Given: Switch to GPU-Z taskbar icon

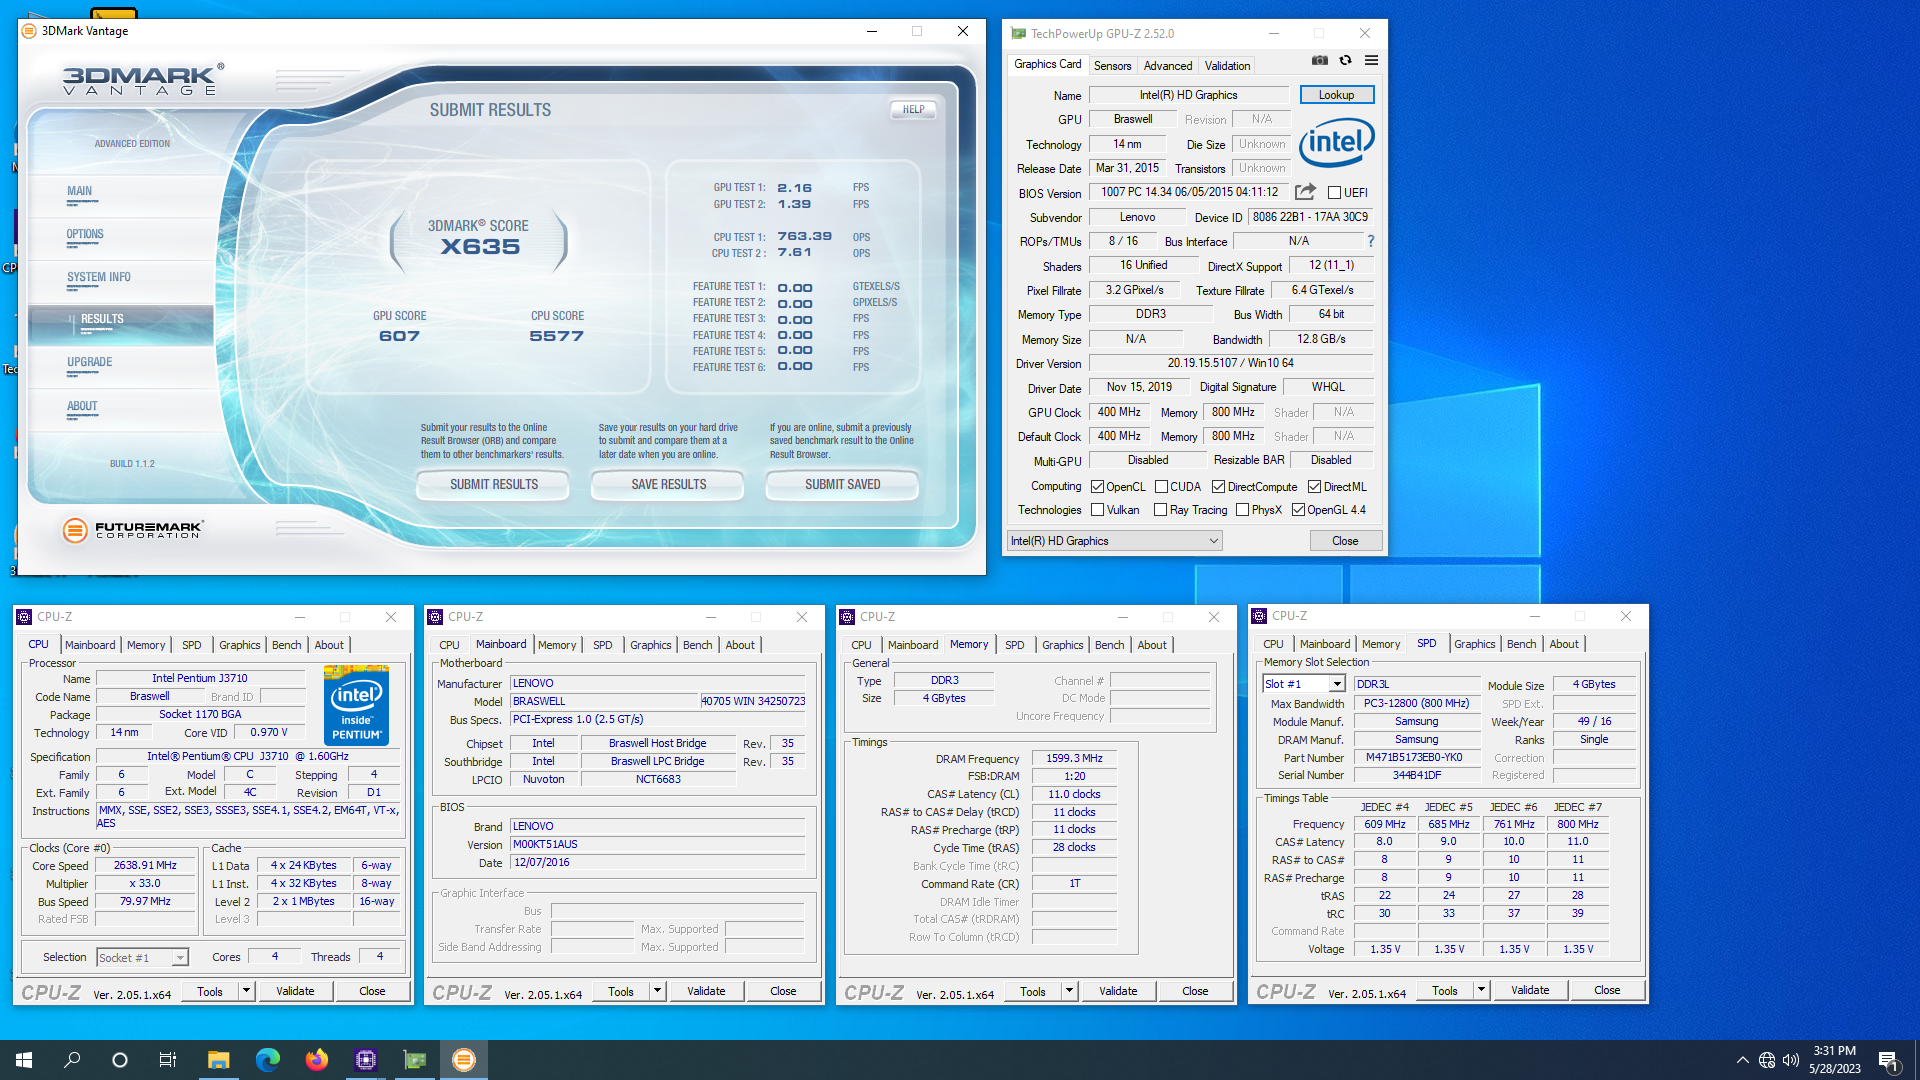Looking at the screenshot, I should click(414, 1060).
